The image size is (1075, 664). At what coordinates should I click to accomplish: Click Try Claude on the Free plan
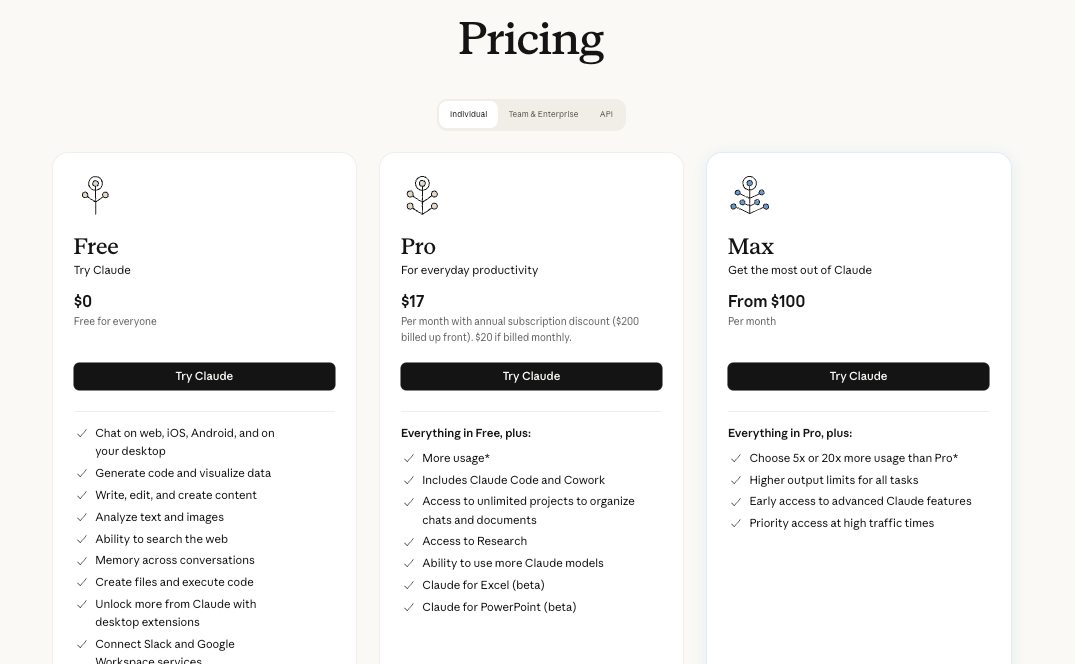(x=204, y=376)
